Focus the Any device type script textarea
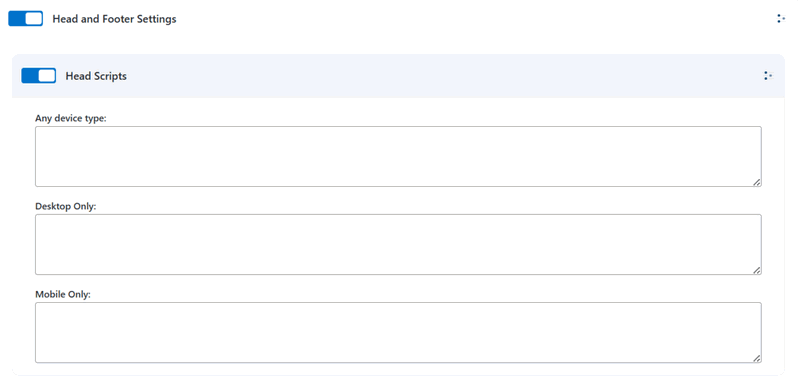Image resolution: width=798 pixels, height=382 pixels. pos(398,156)
